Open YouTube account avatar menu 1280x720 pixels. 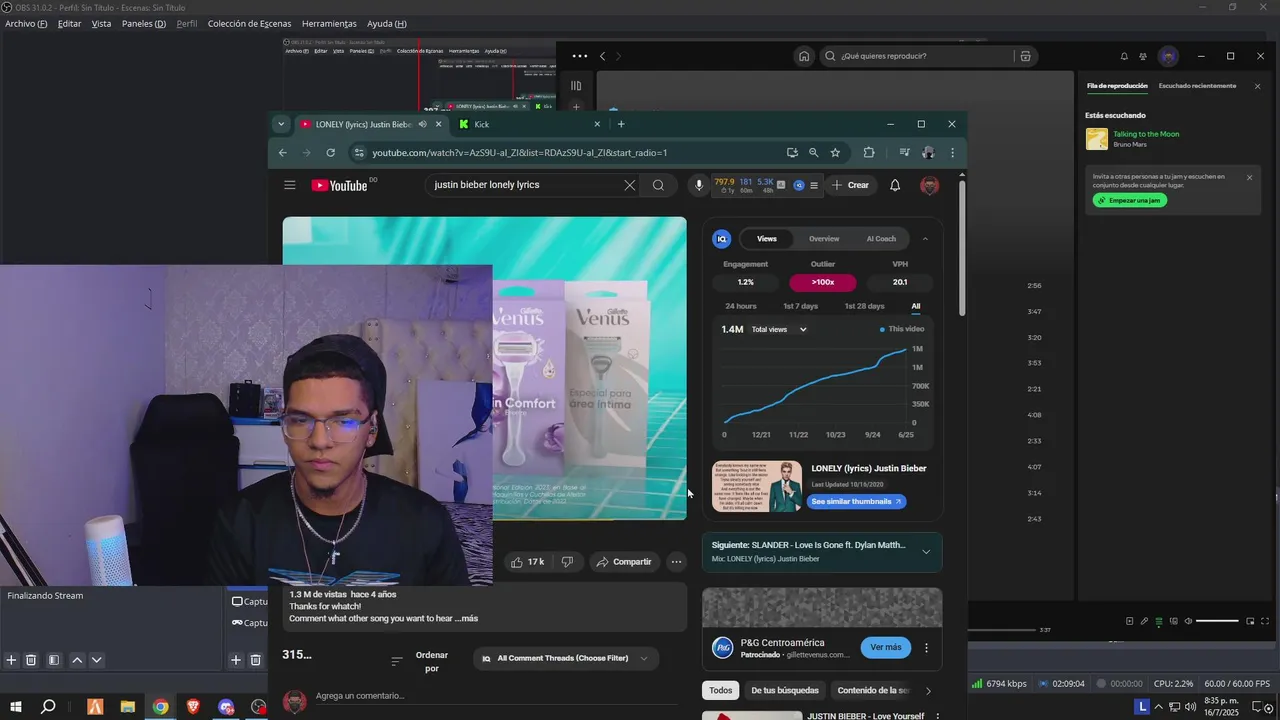click(929, 185)
